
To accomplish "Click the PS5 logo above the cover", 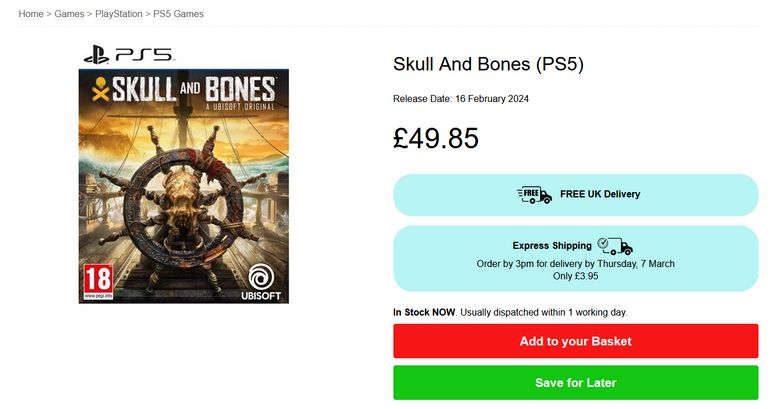I will click(128, 56).
